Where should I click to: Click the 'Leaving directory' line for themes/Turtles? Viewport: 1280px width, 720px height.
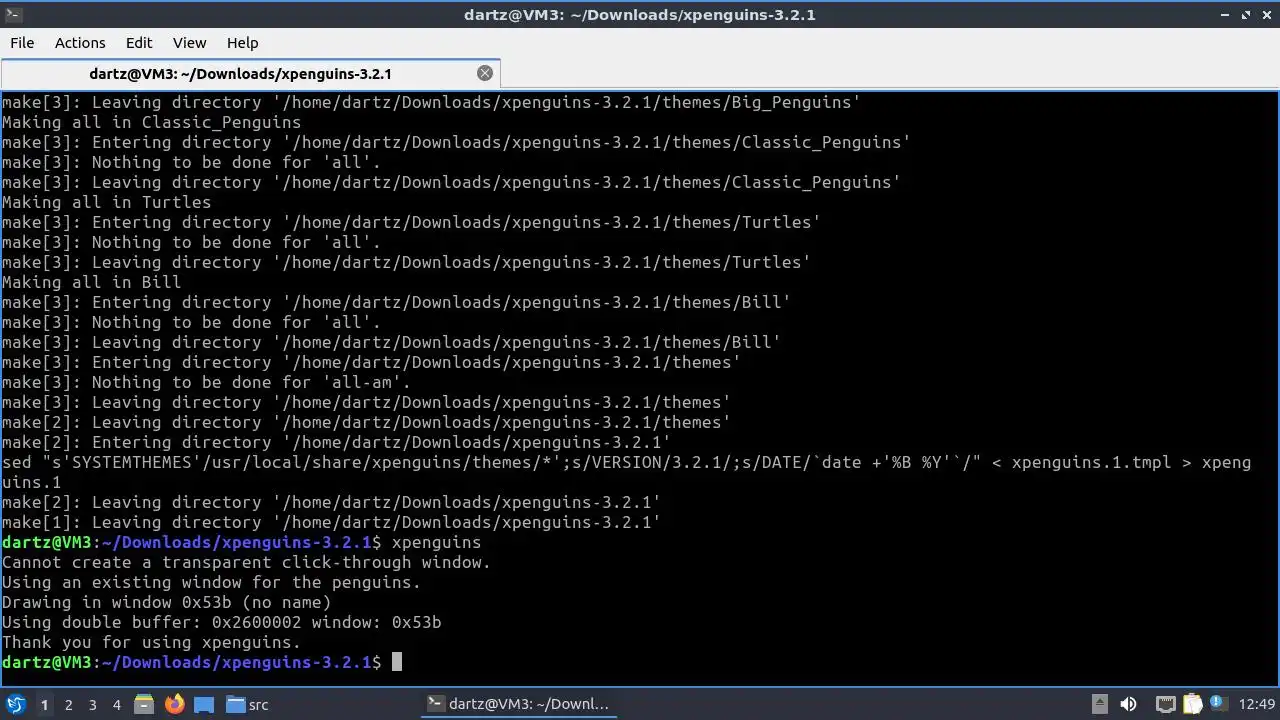406,262
